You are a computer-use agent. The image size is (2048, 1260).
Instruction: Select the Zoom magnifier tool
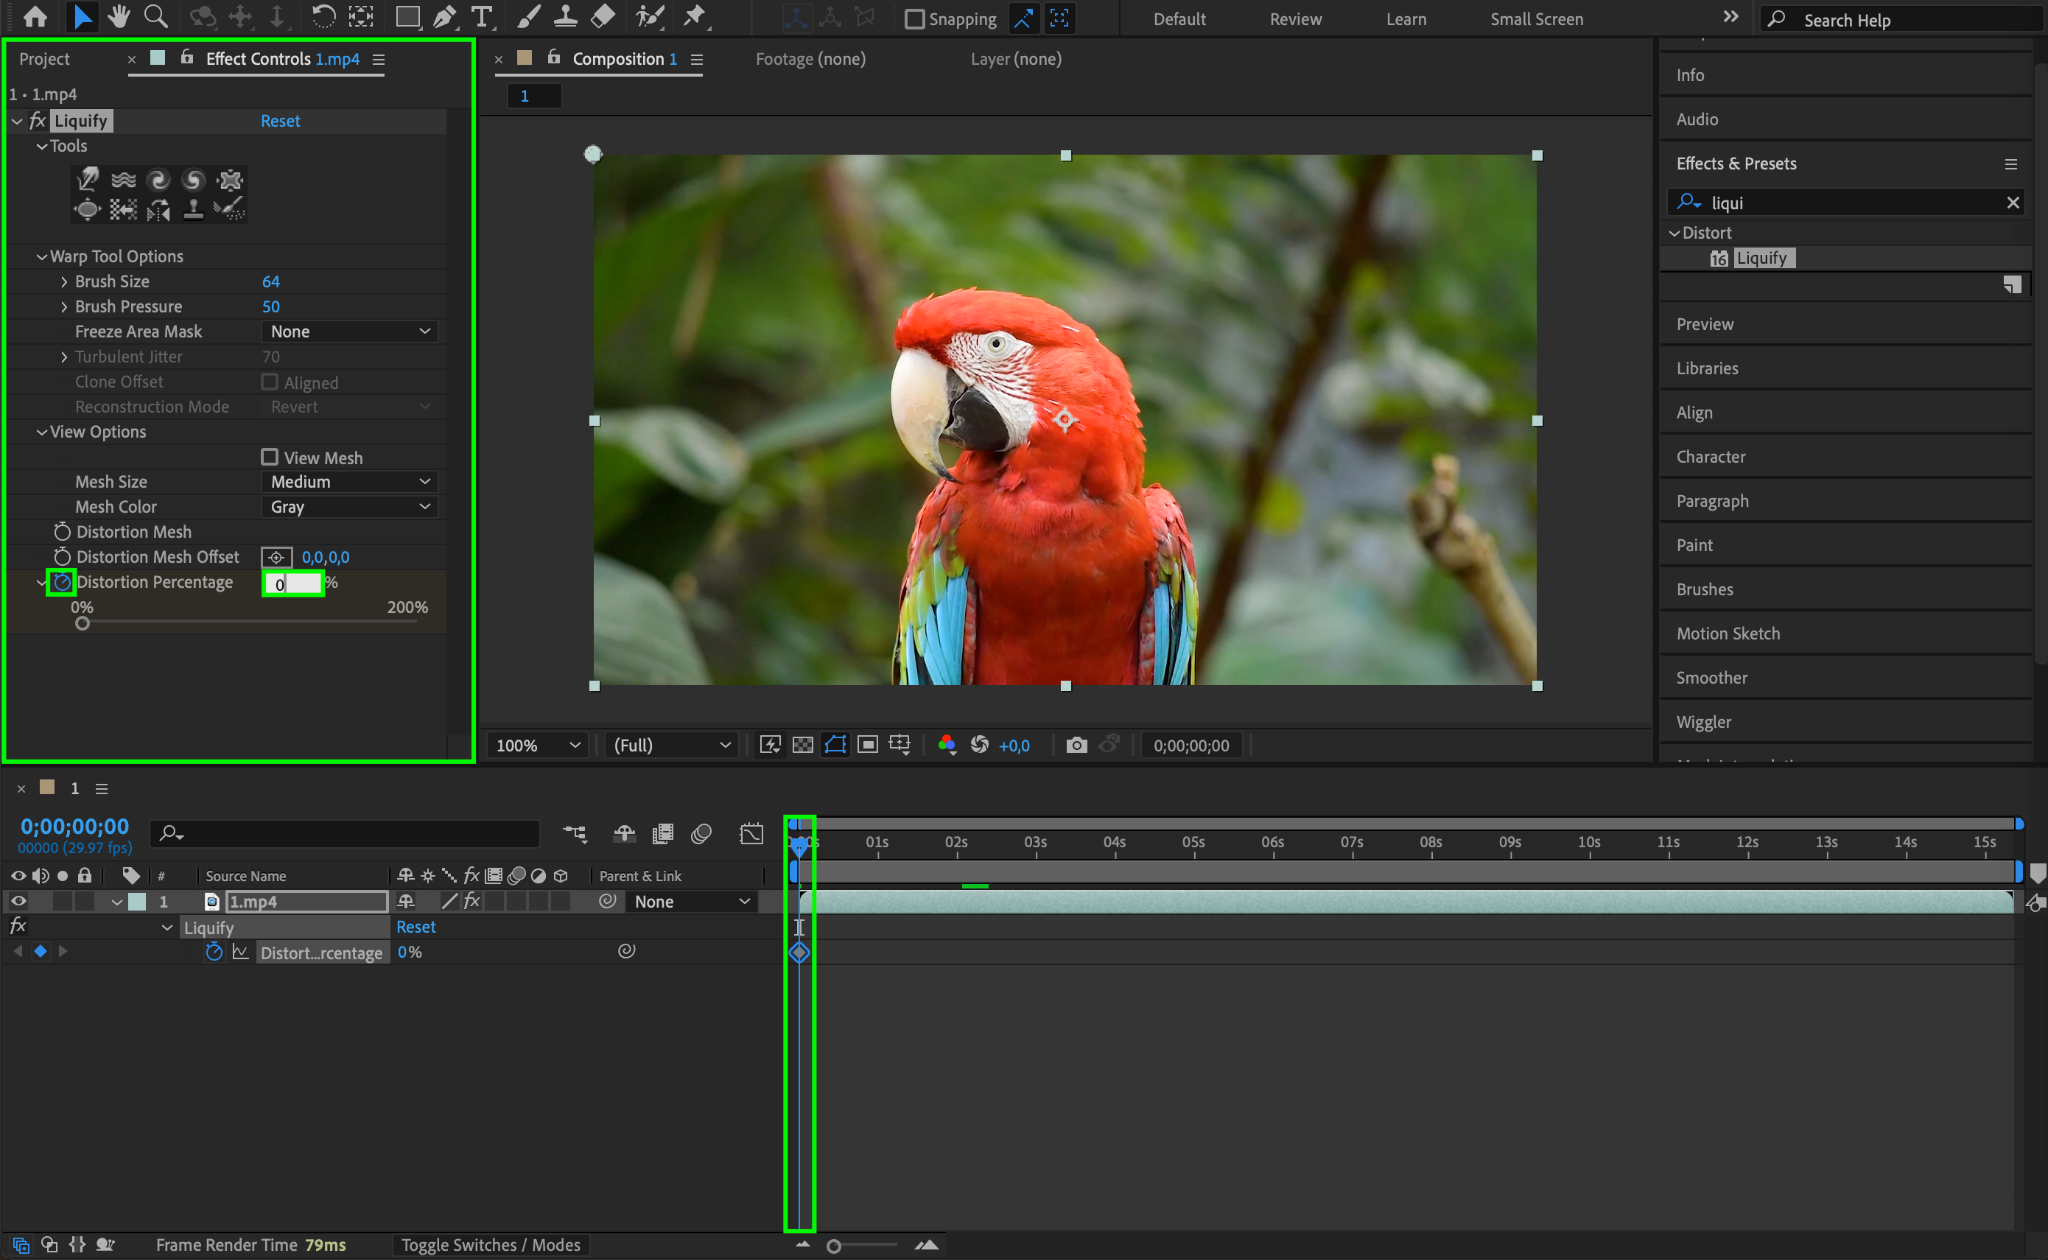click(x=155, y=16)
